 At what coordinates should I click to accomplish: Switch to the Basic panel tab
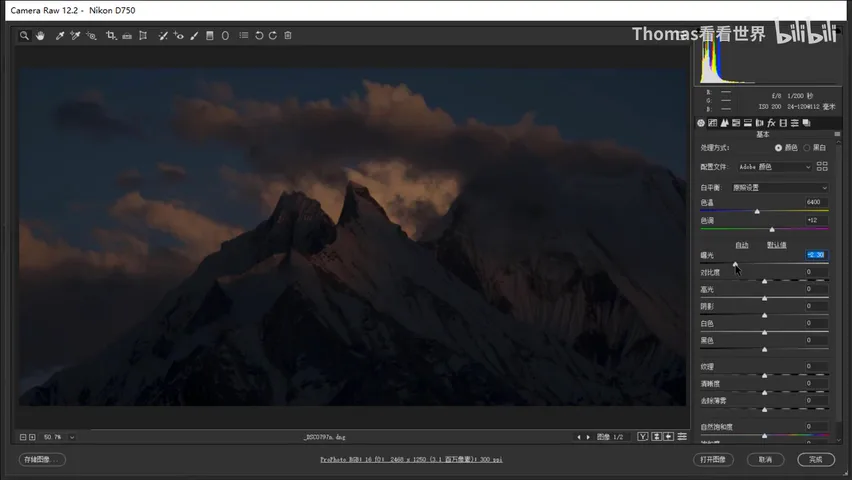(x=701, y=123)
